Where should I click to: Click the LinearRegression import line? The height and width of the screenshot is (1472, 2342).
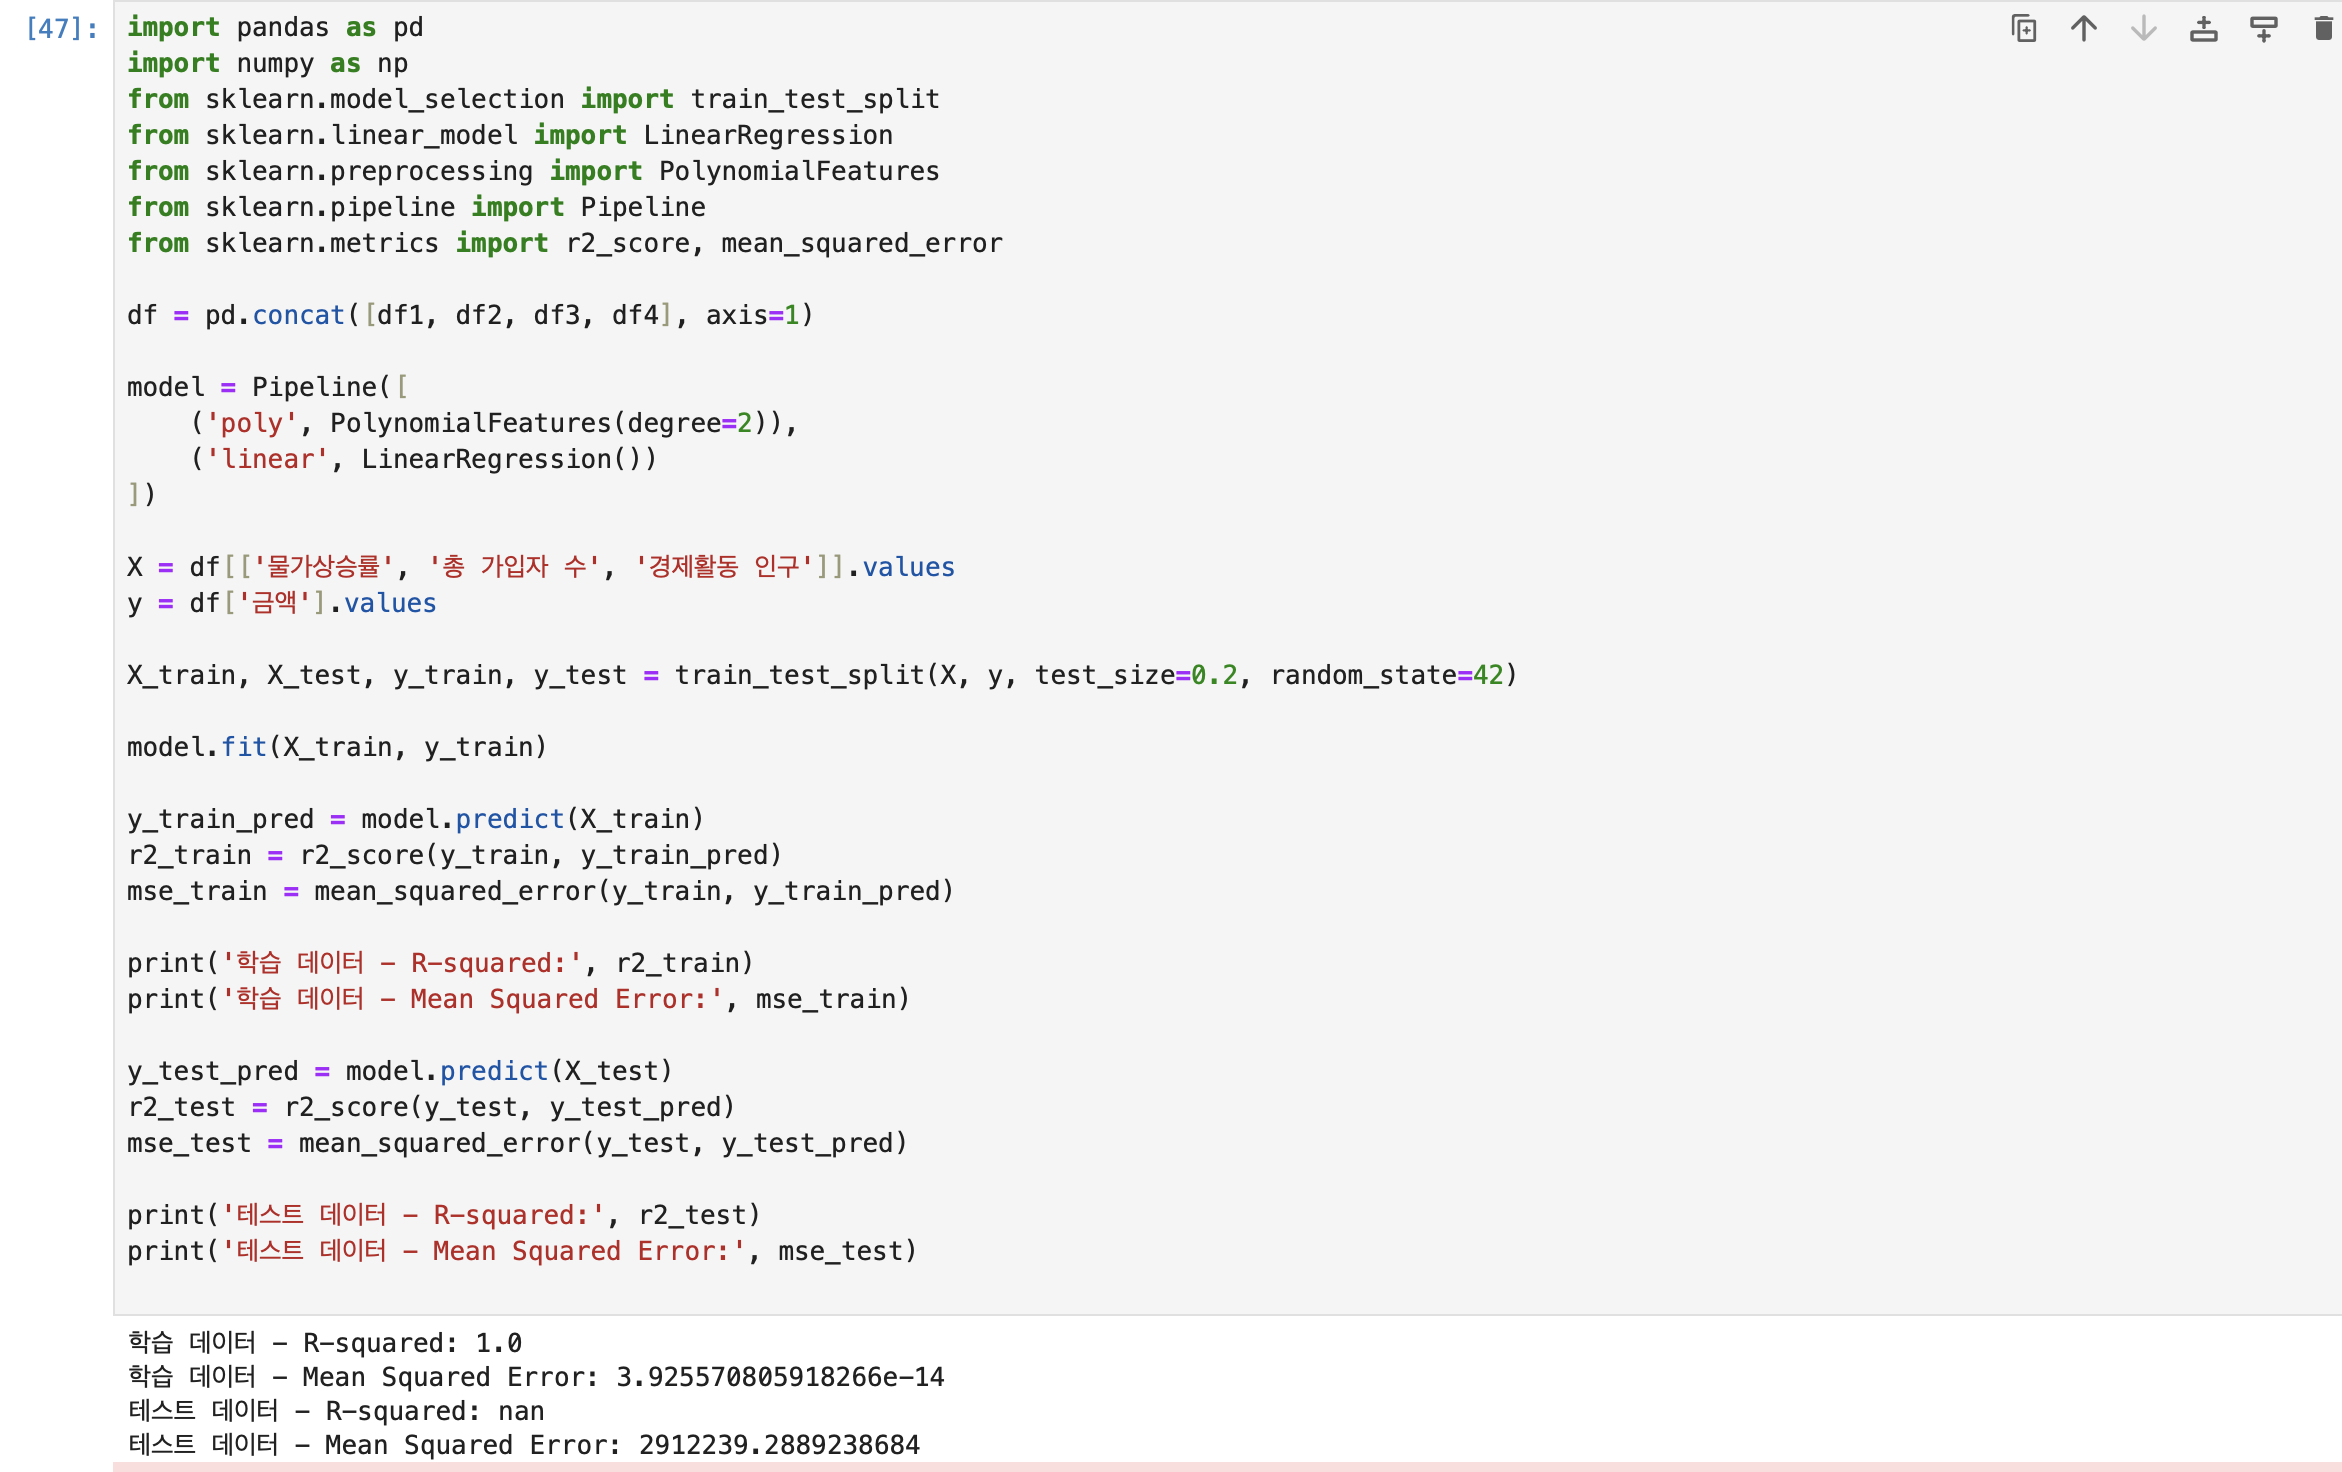[510, 135]
